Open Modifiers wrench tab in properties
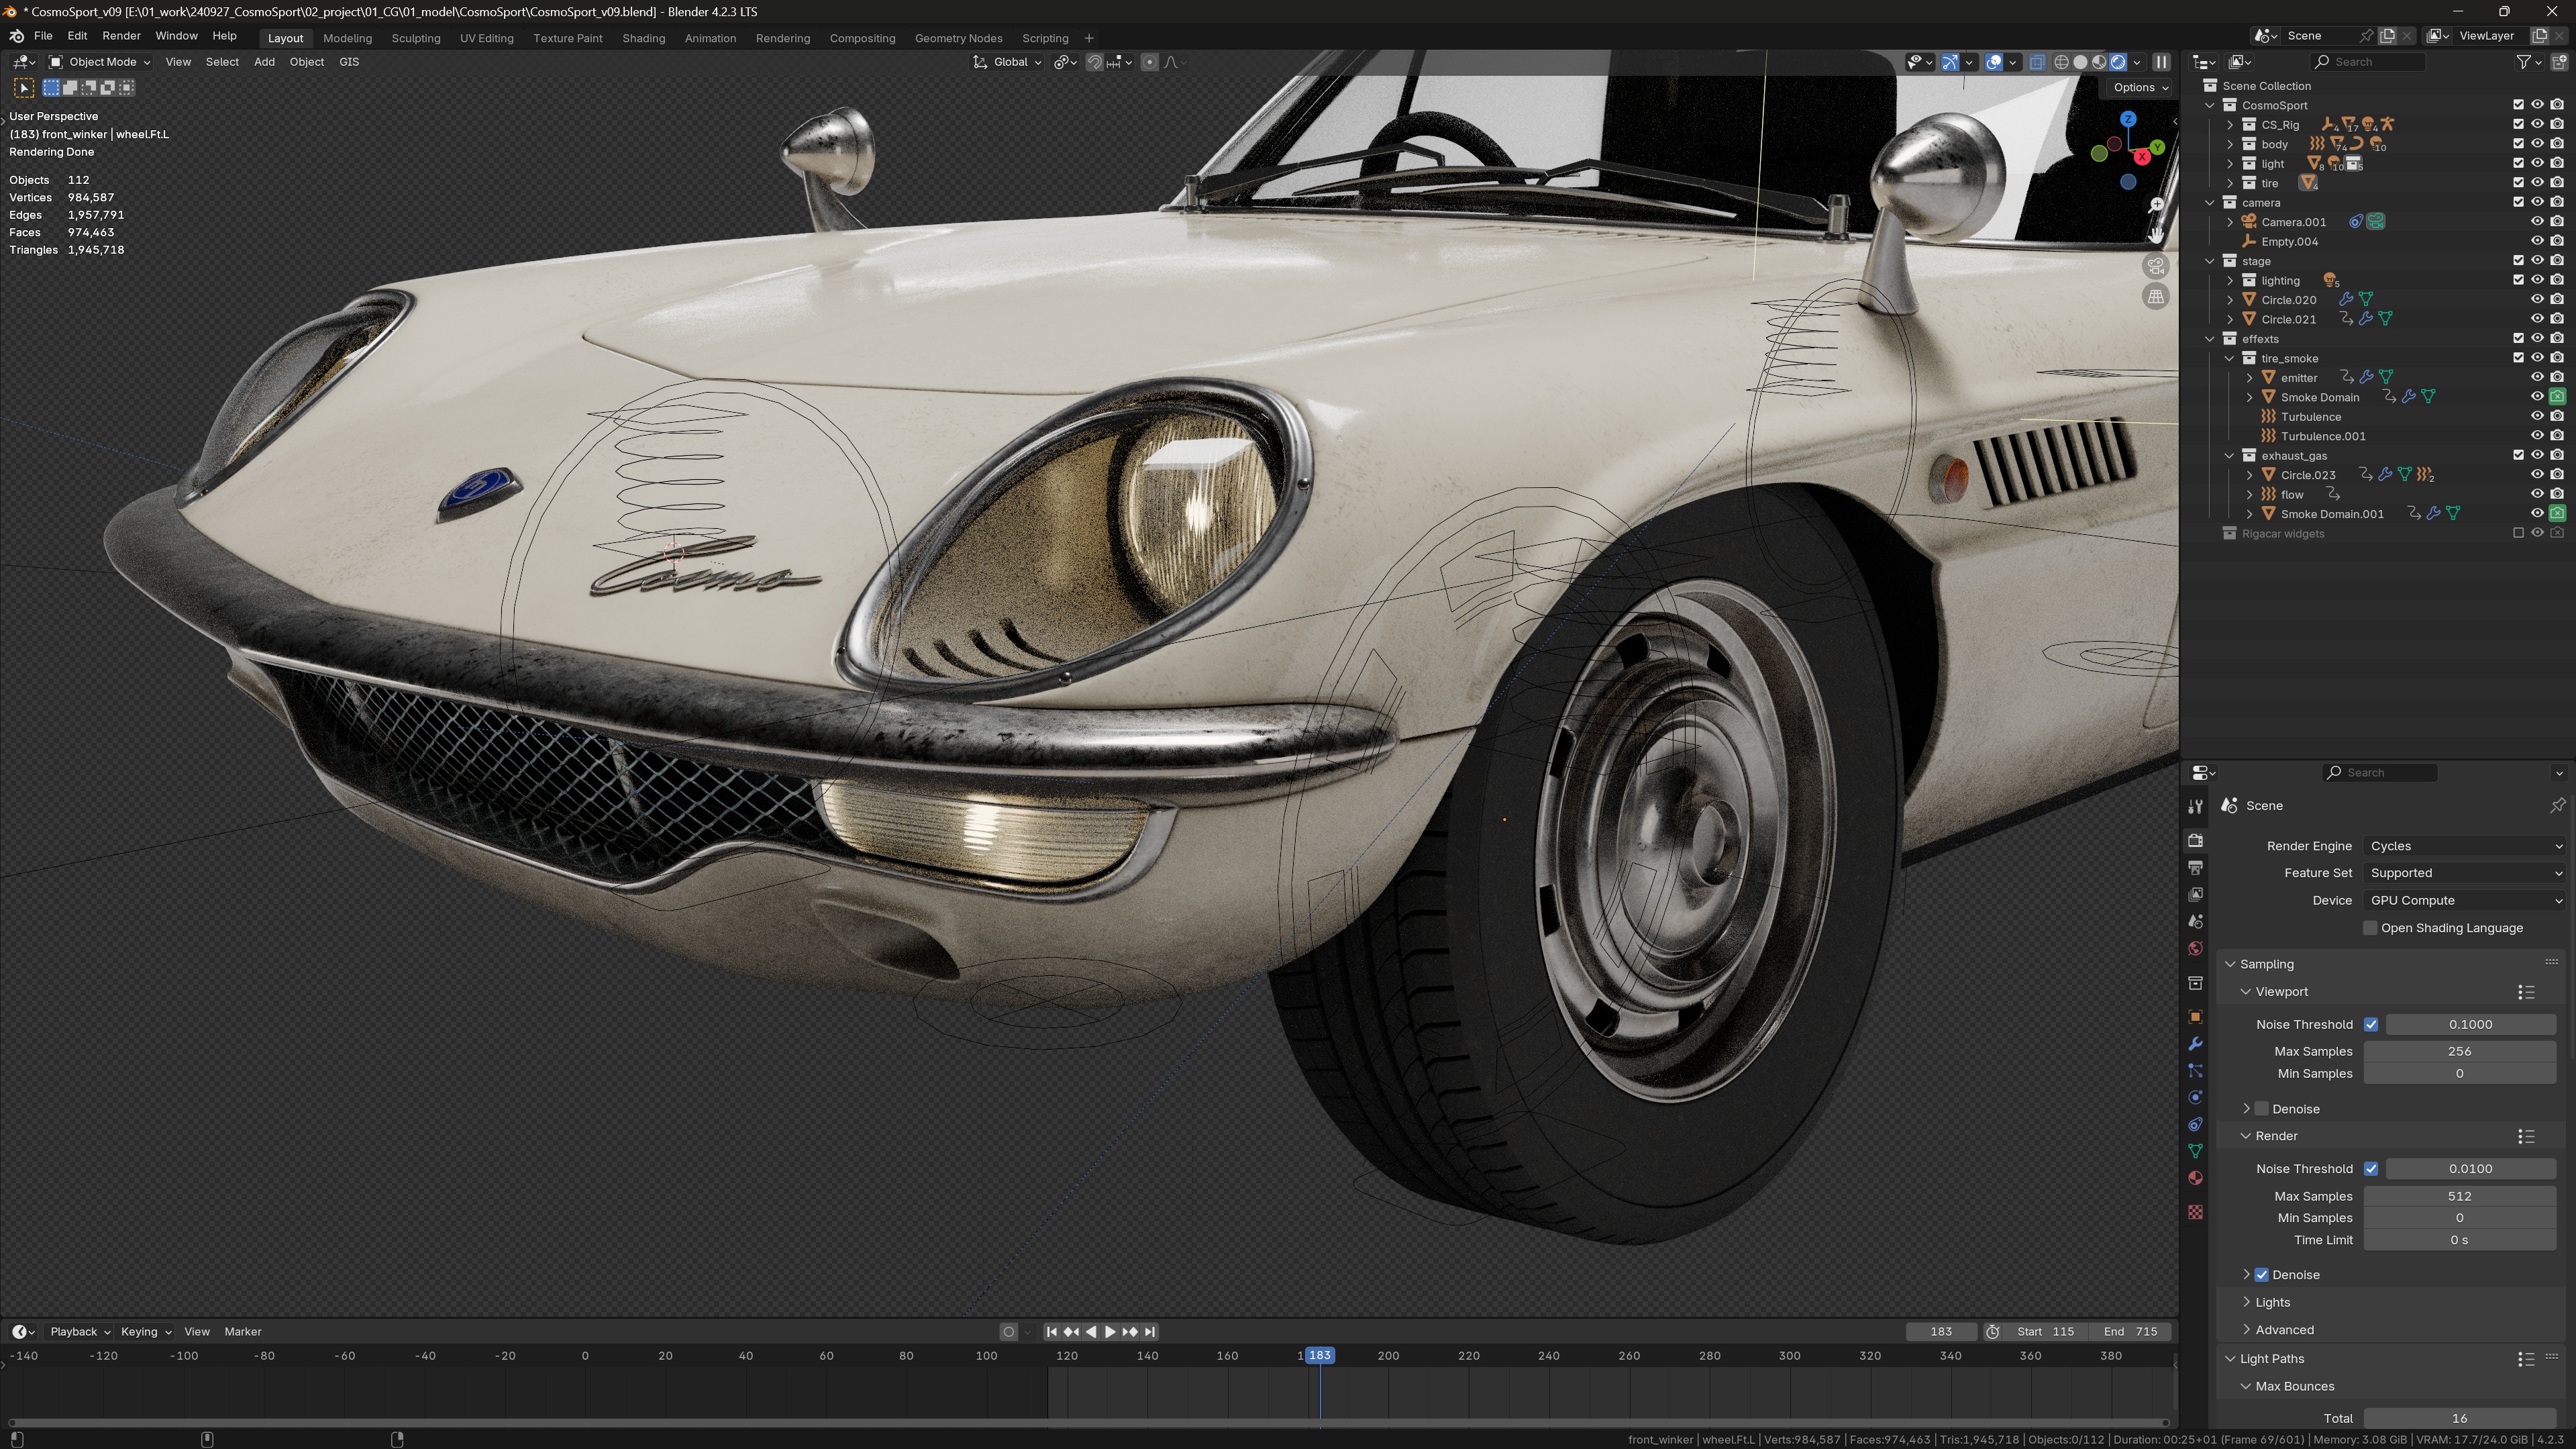This screenshot has height=1449, width=2576. tap(2195, 1044)
